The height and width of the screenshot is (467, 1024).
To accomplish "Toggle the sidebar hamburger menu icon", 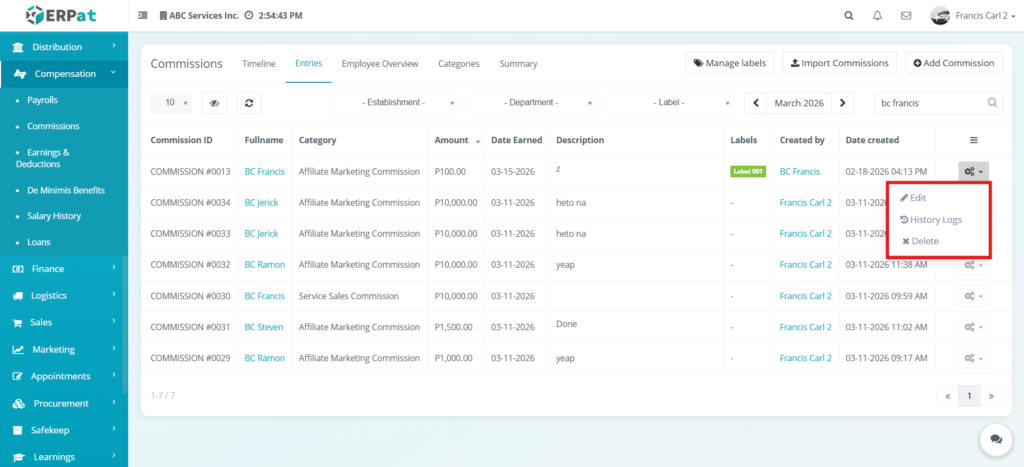I will pyautogui.click(x=142, y=16).
